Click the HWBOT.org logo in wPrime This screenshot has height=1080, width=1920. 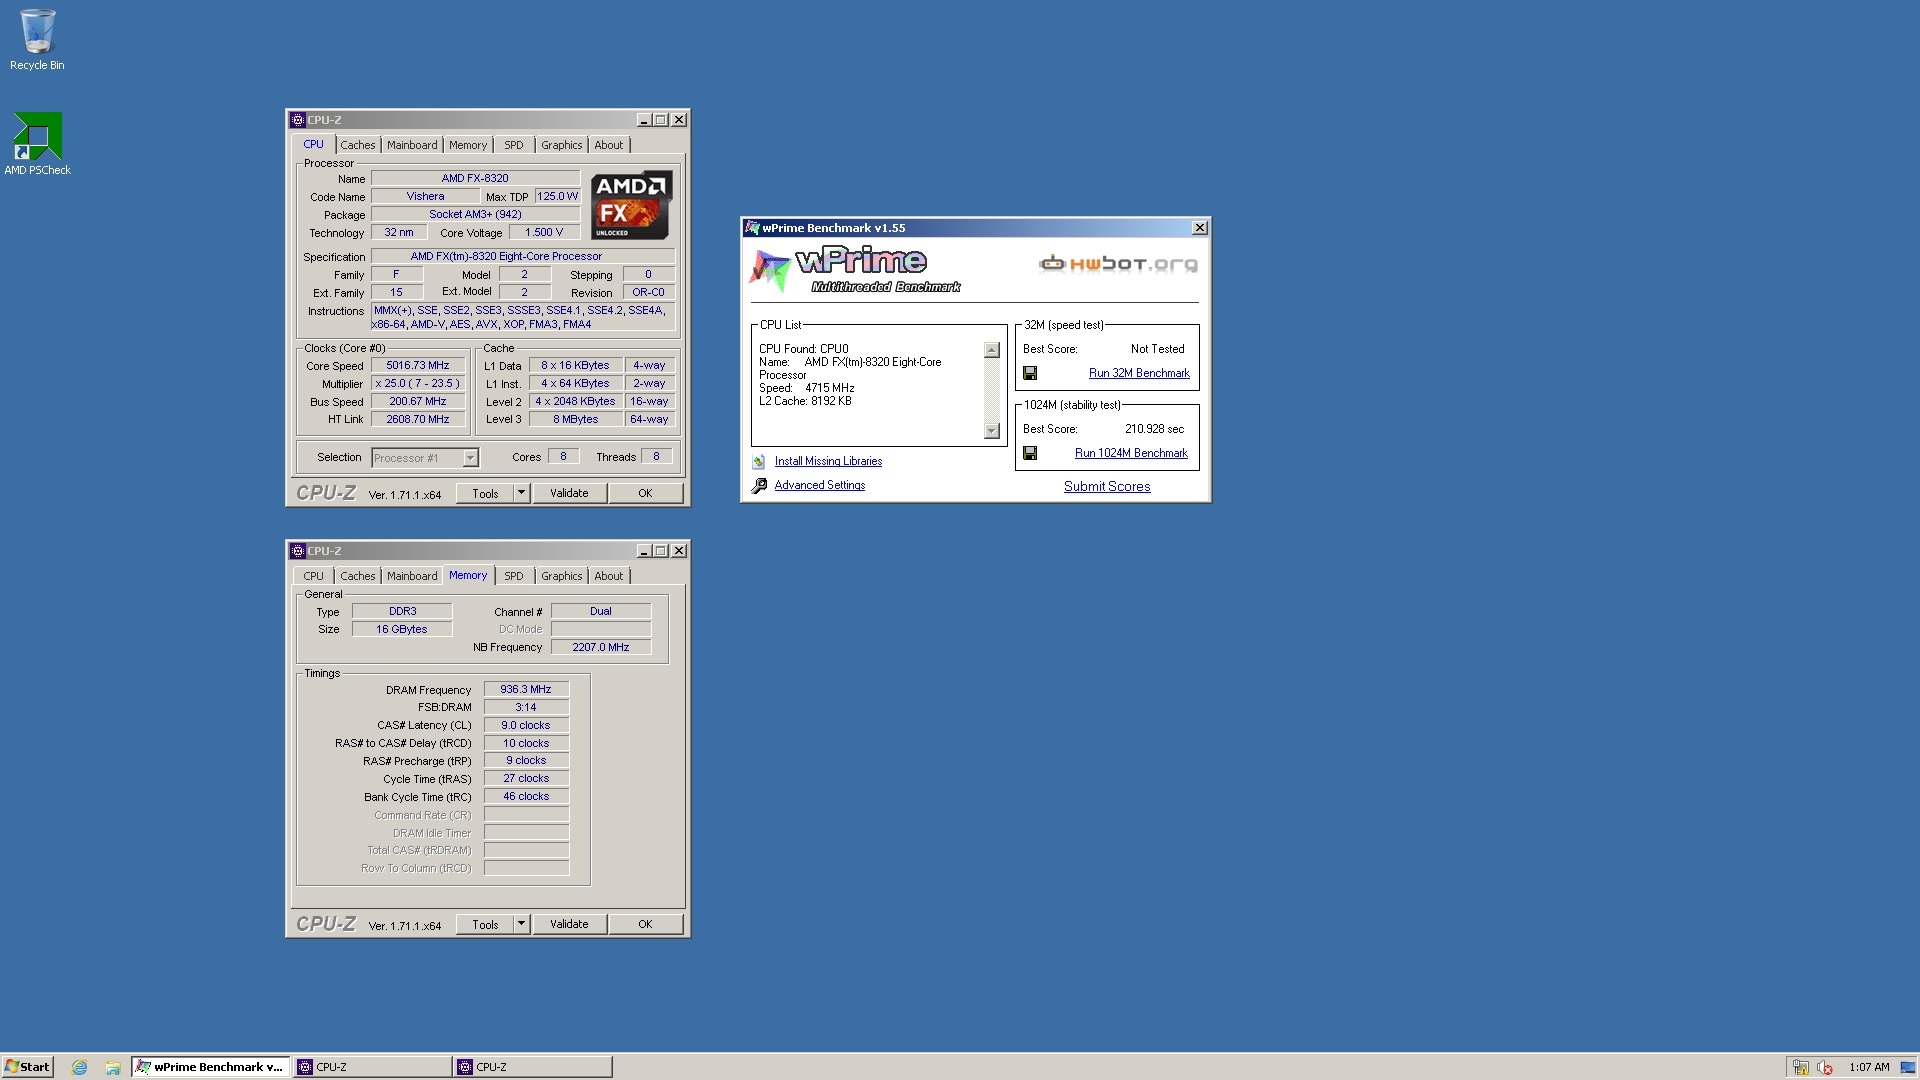(1118, 264)
